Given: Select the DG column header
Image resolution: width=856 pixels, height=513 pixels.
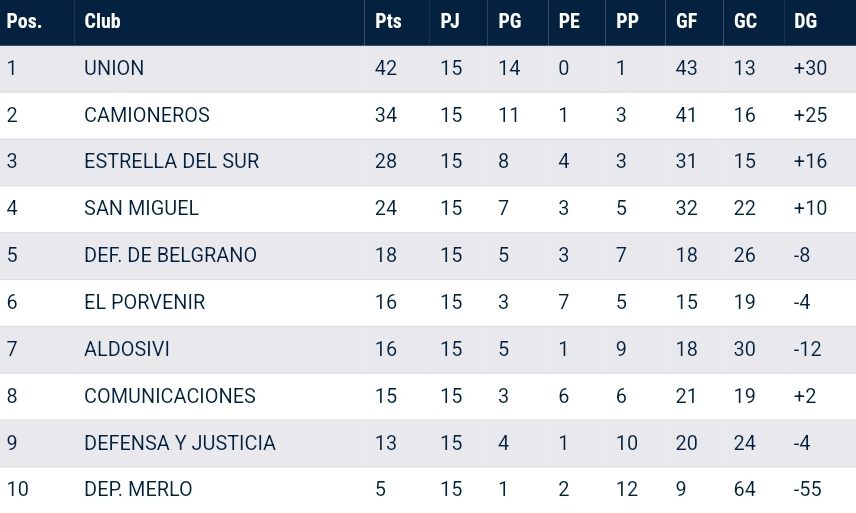Looking at the screenshot, I should pyautogui.click(x=805, y=21).
